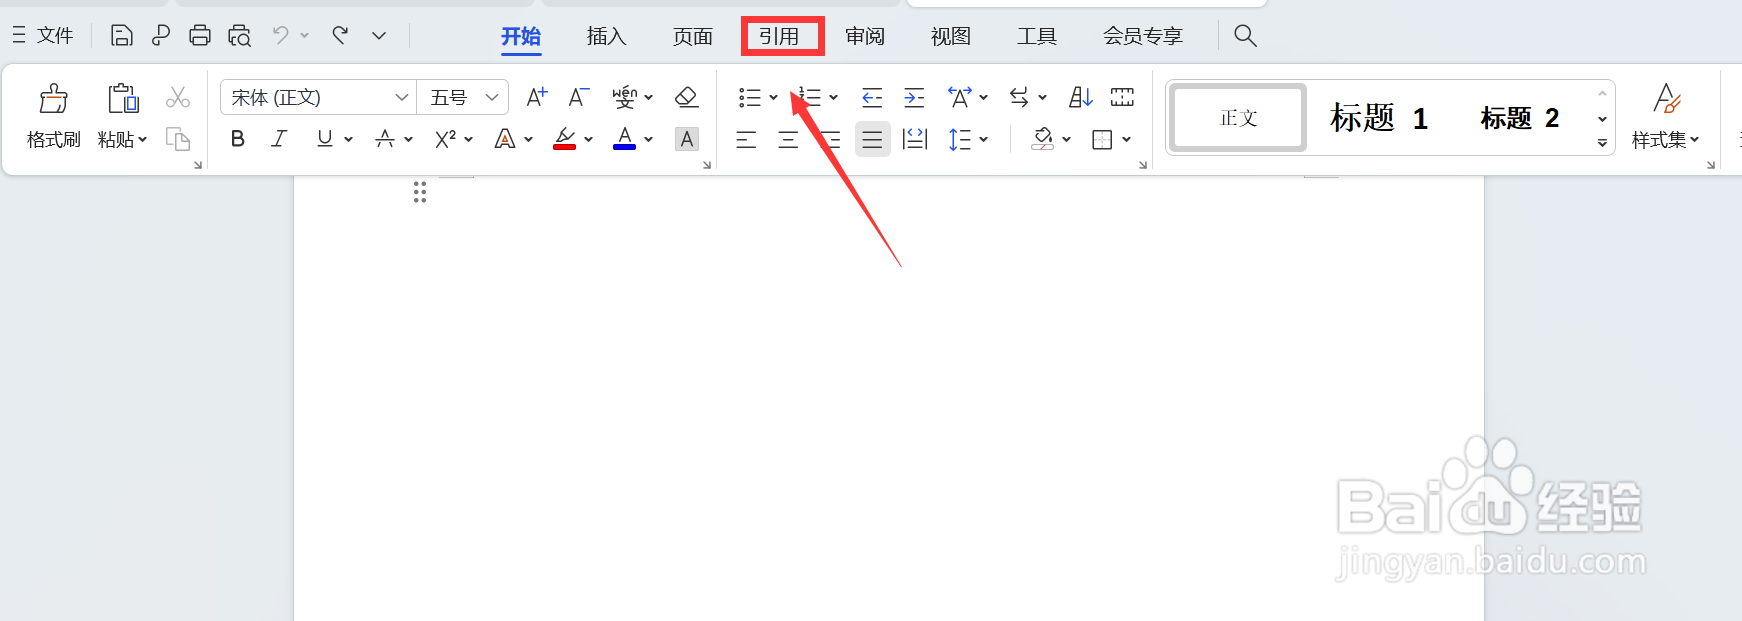The image size is (1742, 621).
Task: Click the show/hide marks ruler icon
Action: click(1122, 97)
